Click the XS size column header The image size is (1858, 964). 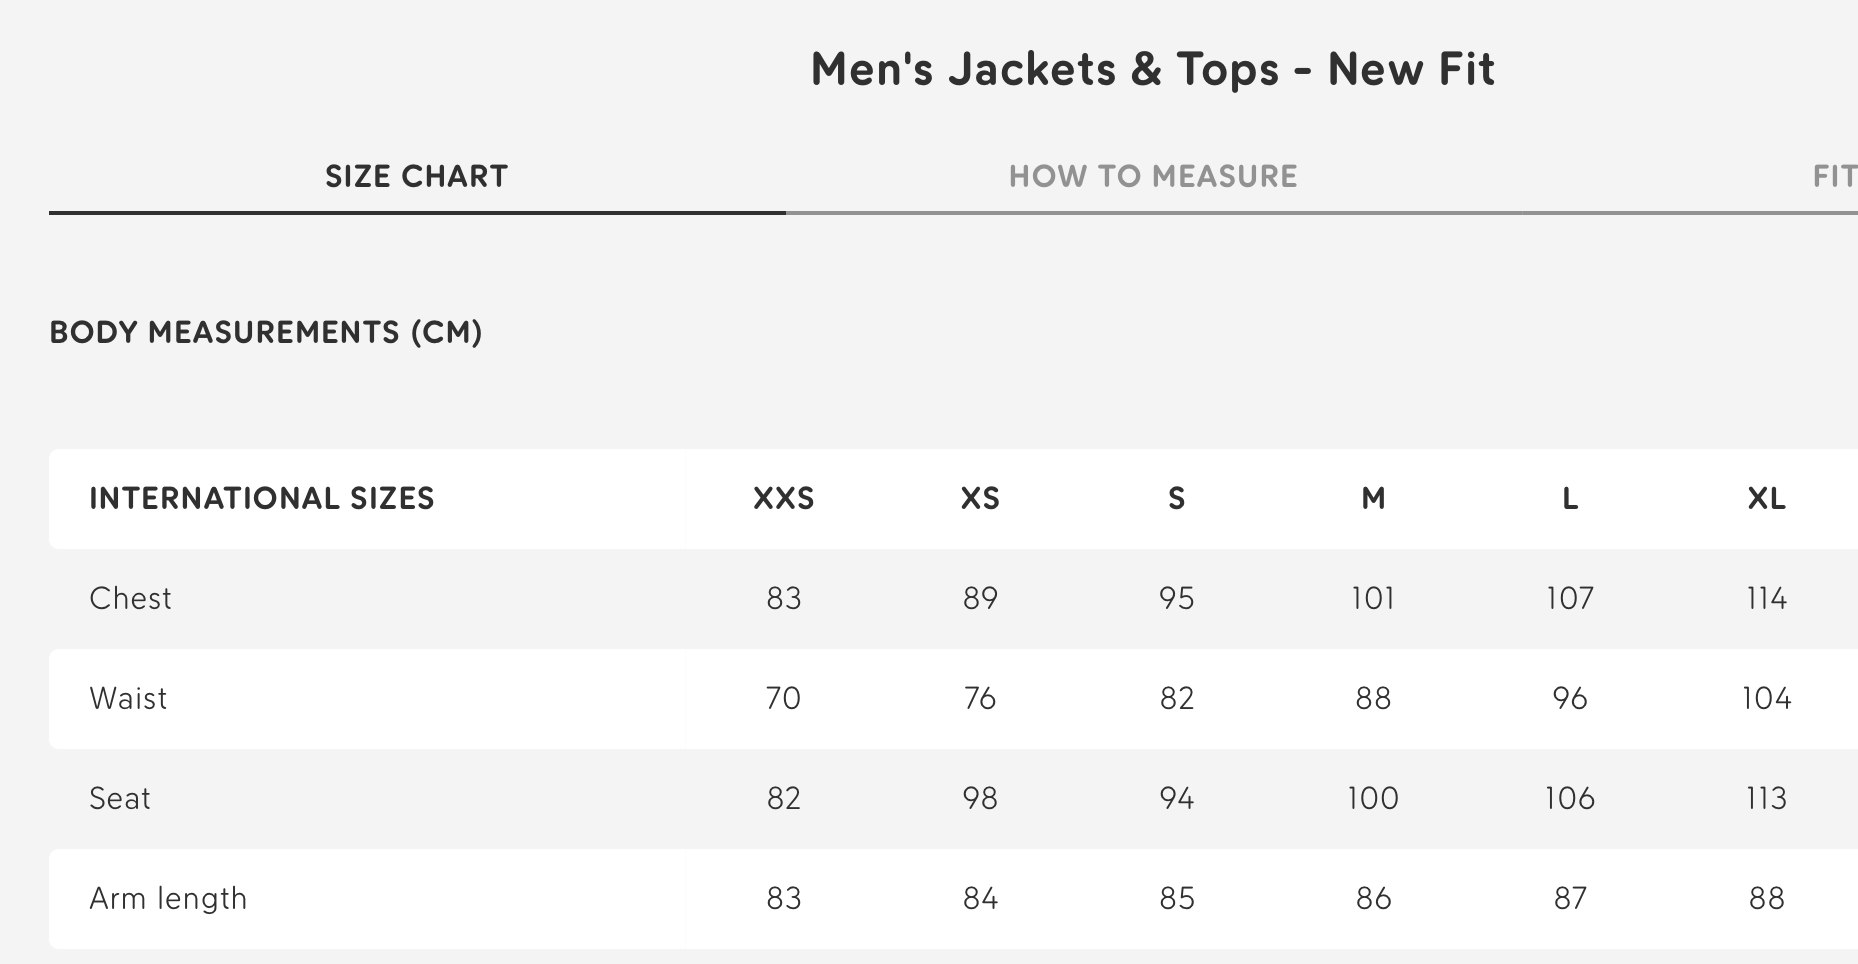point(980,498)
